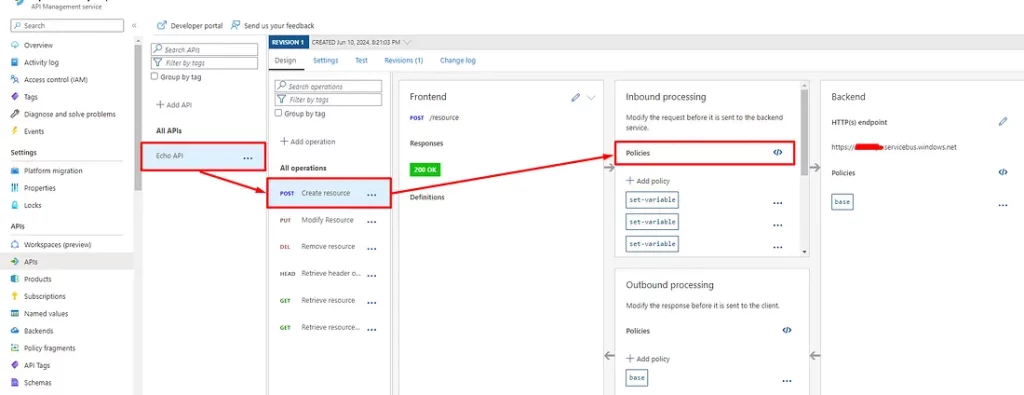Open API Tags in sidebar
Screen dimensions: 1024x395
(x=37, y=366)
